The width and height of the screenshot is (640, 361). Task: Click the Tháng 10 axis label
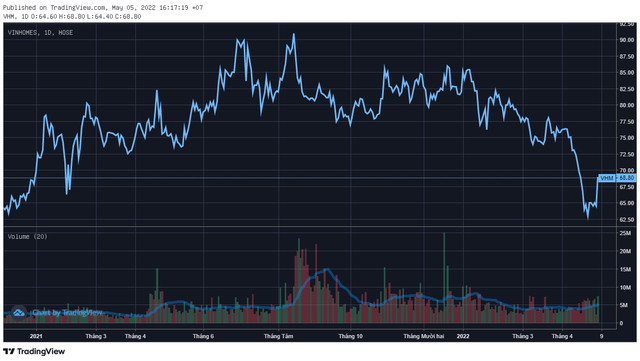[350, 336]
